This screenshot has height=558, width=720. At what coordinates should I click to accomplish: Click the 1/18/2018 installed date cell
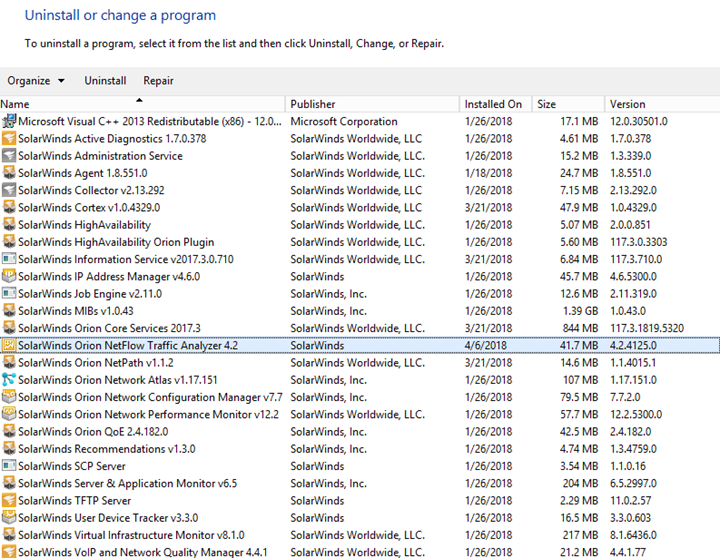[x=489, y=173]
